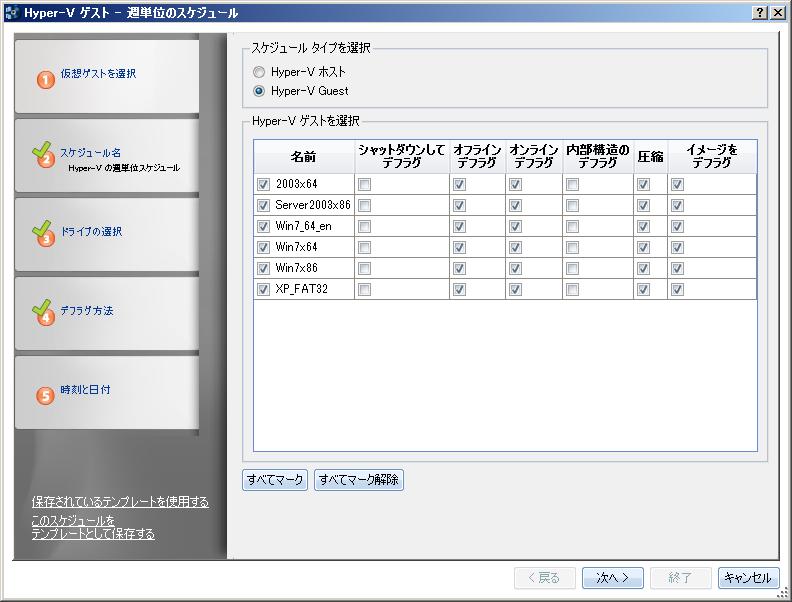Toggle オンライン デフラグ for 2003x64
Screen dimensions: 792x602
coord(515,184)
